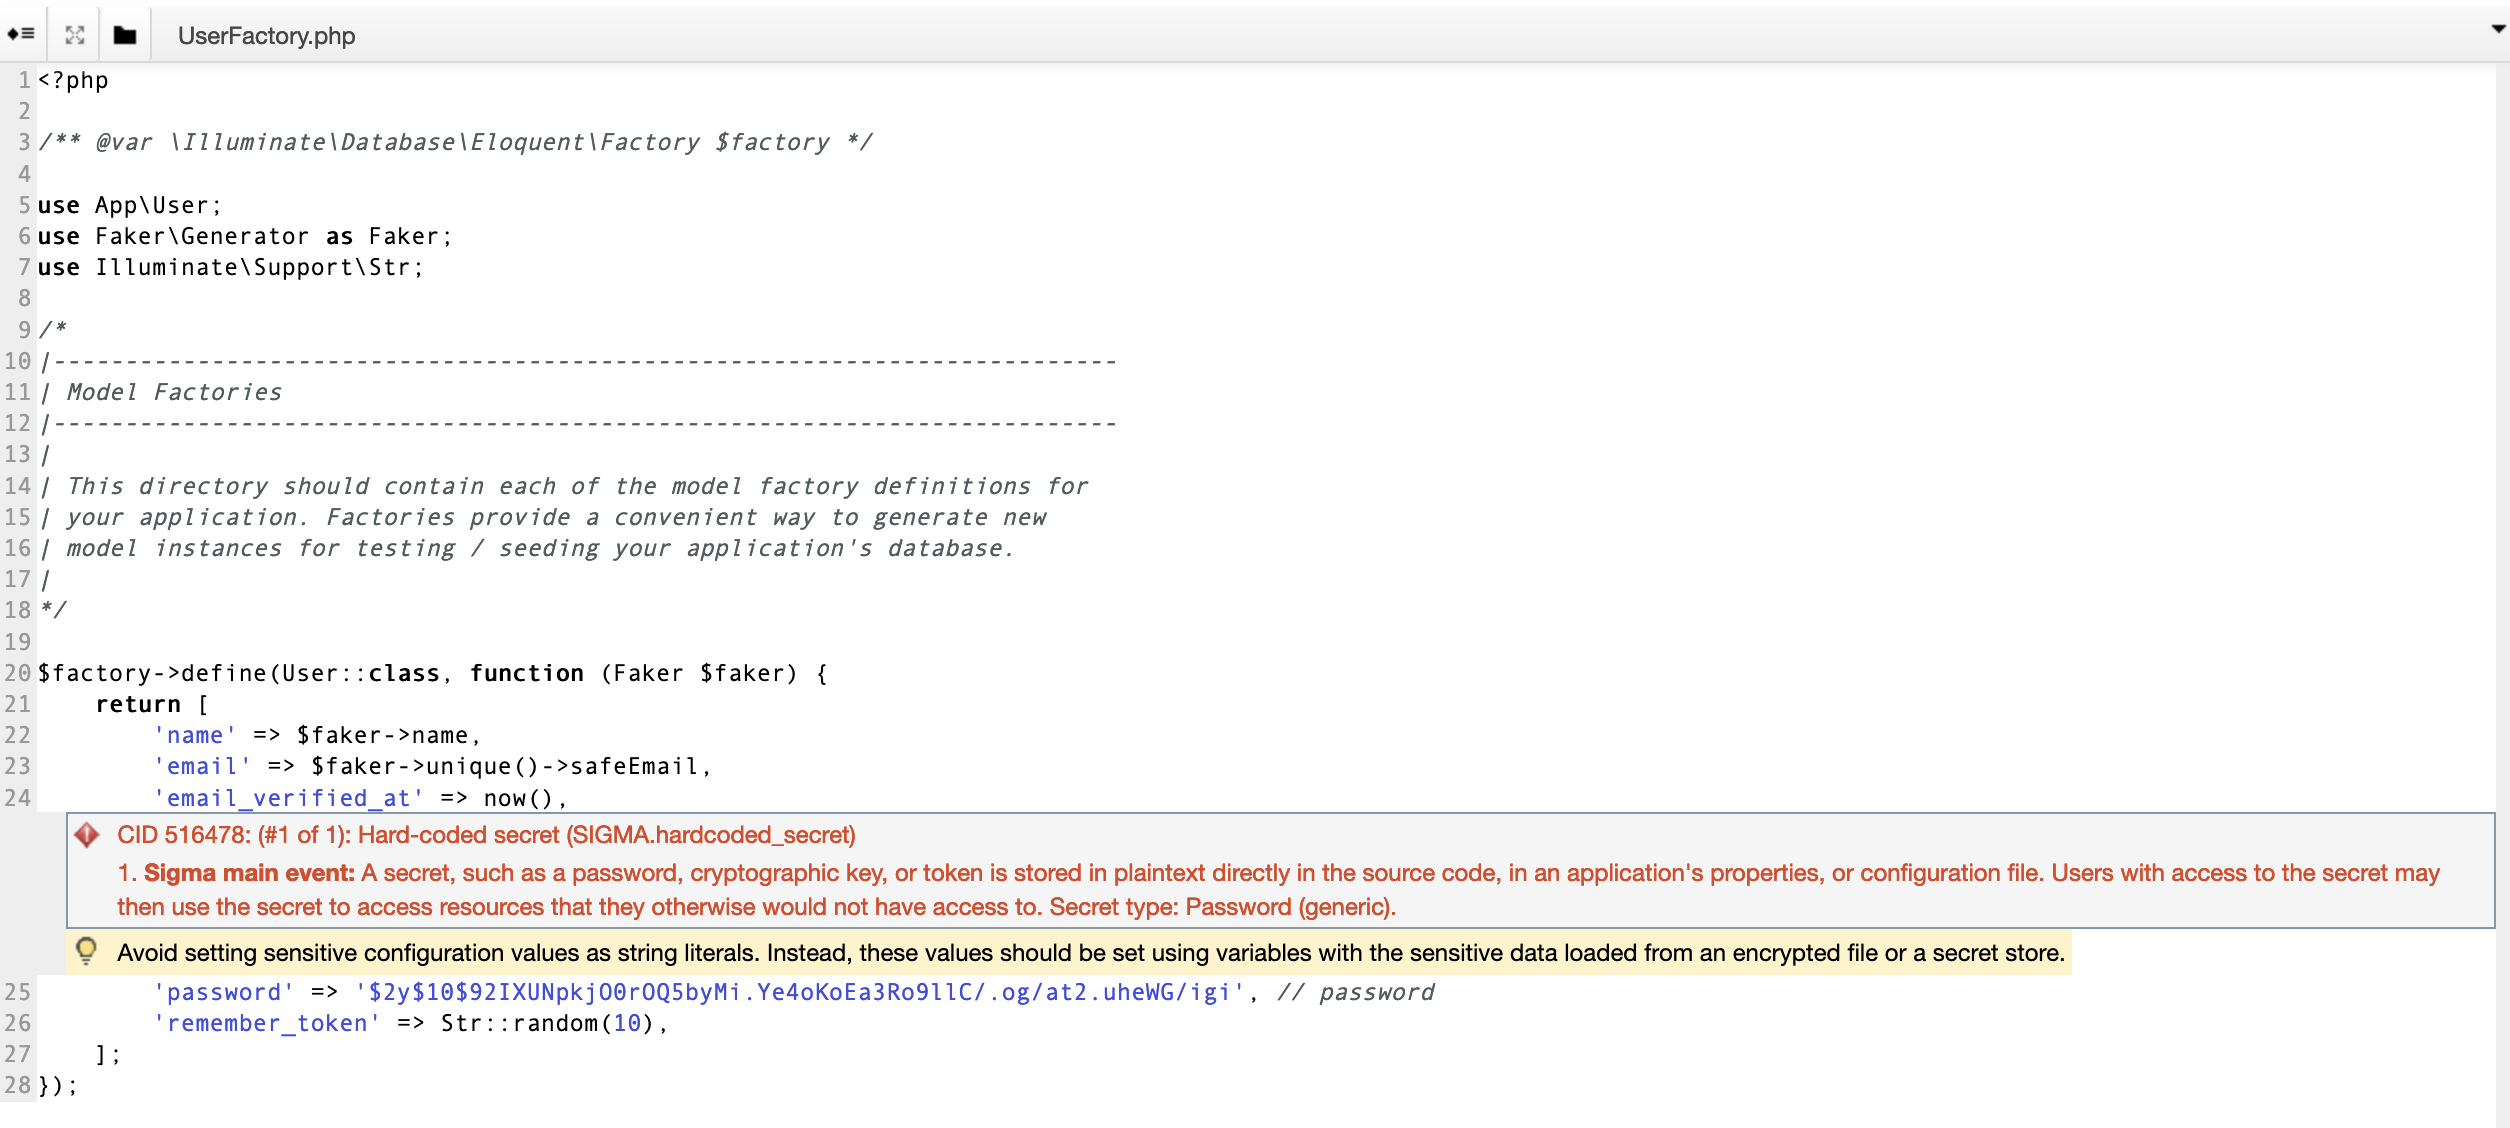Click the closing '});' on line 28

point(58,1085)
